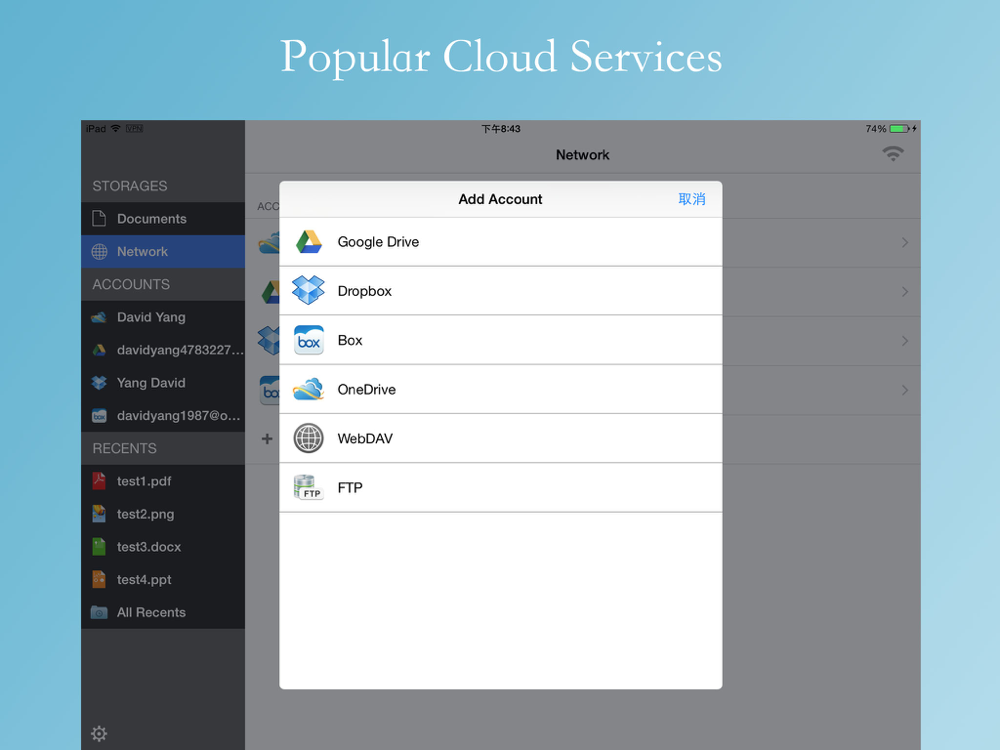This screenshot has height=750, width=1000.
Task: Cancel the Add Account dialog (取消)
Action: point(691,199)
